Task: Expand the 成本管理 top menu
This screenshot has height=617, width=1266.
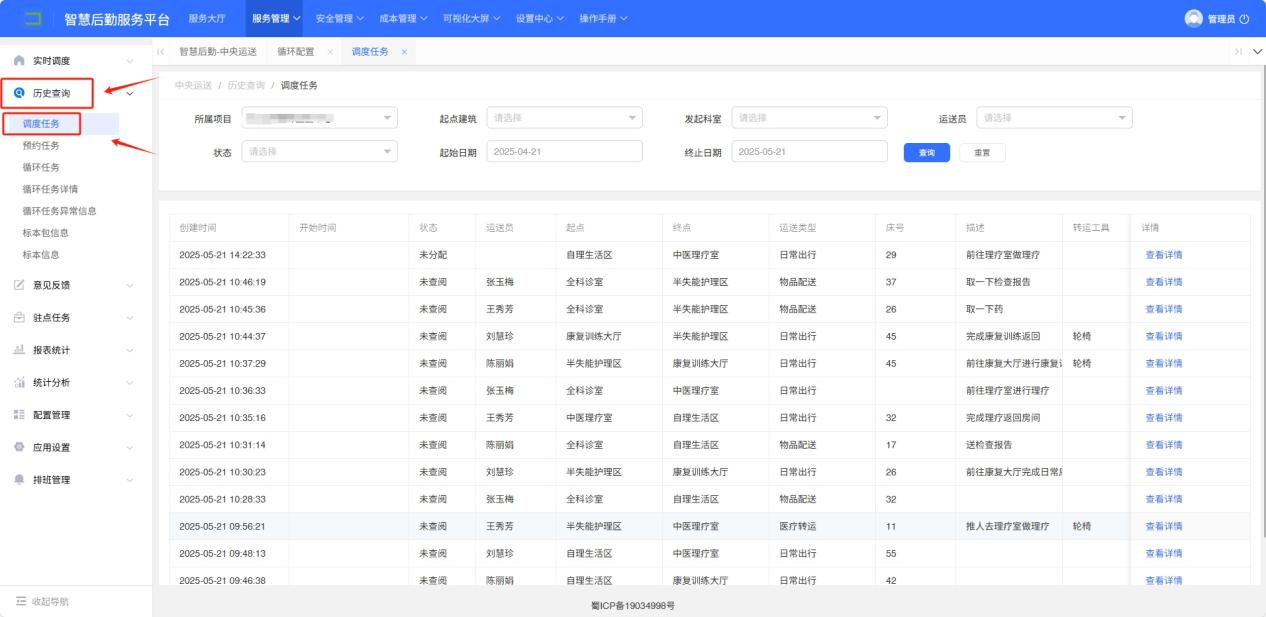Action: tap(404, 18)
